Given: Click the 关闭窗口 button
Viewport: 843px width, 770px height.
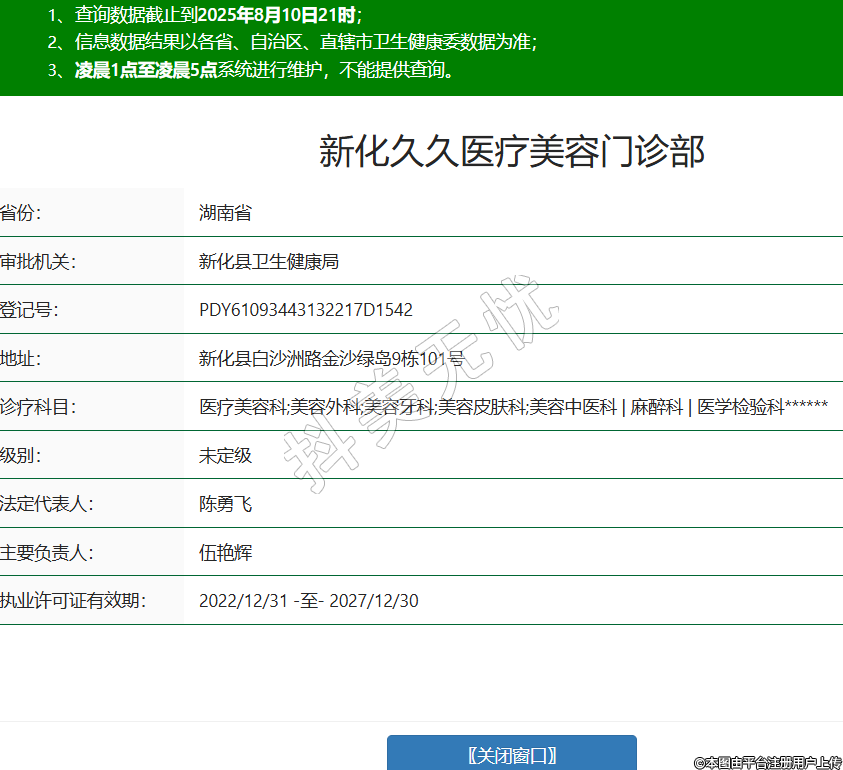Looking at the screenshot, I should (x=511, y=754).
